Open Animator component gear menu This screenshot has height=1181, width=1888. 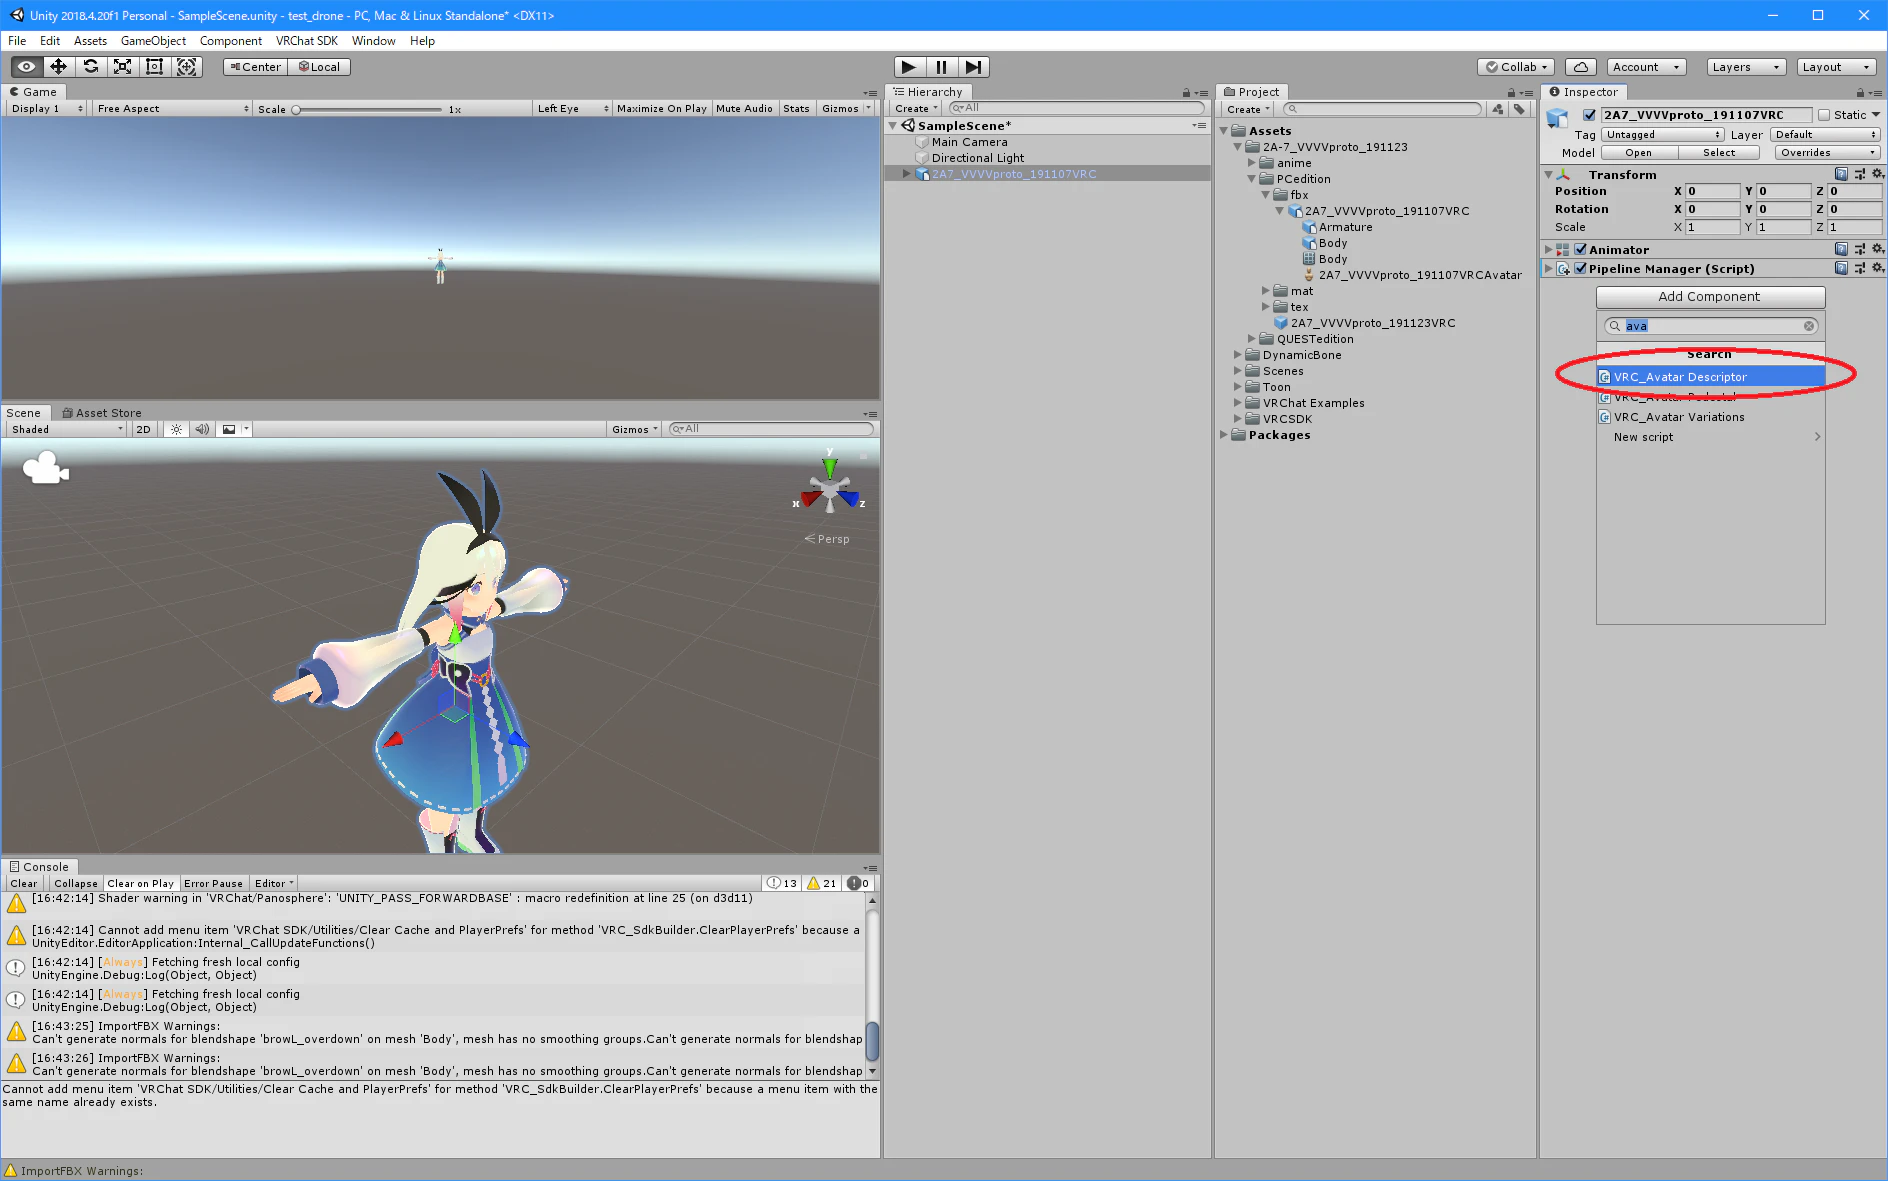click(x=1878, y=249)
